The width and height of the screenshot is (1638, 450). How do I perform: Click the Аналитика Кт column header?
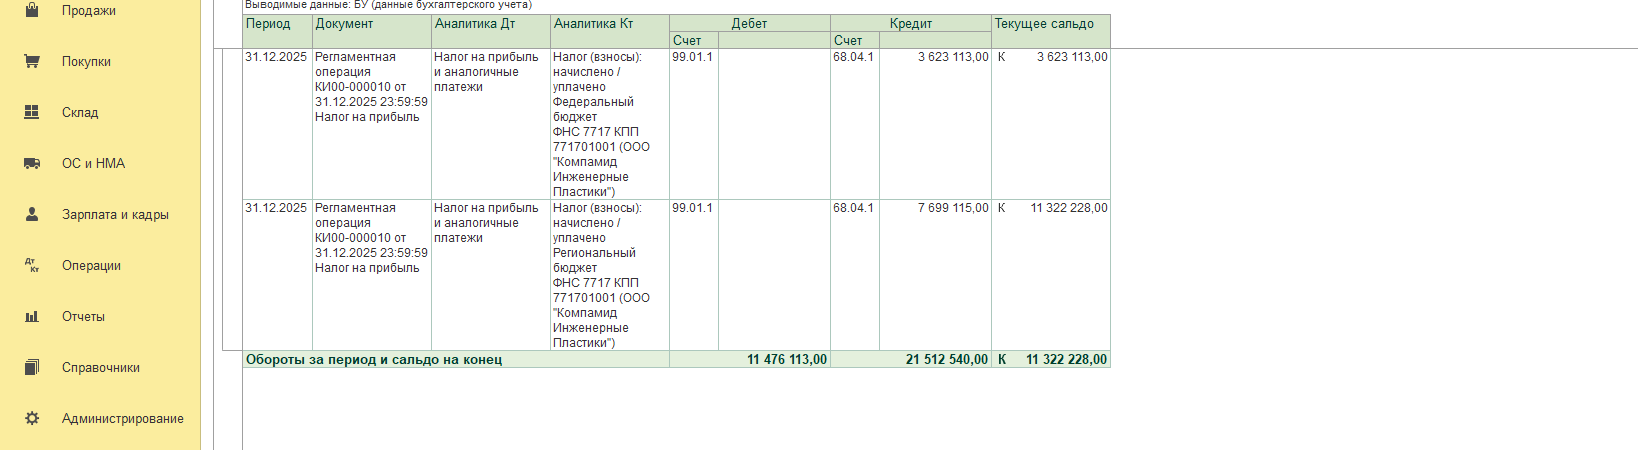click(594, 24)
